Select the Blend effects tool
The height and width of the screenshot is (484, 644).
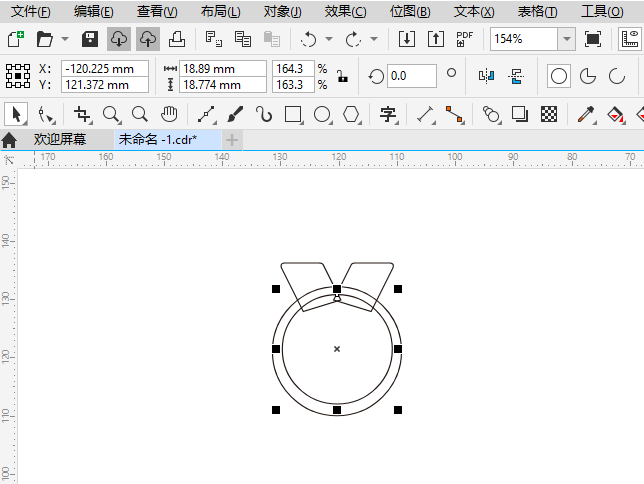491,114
